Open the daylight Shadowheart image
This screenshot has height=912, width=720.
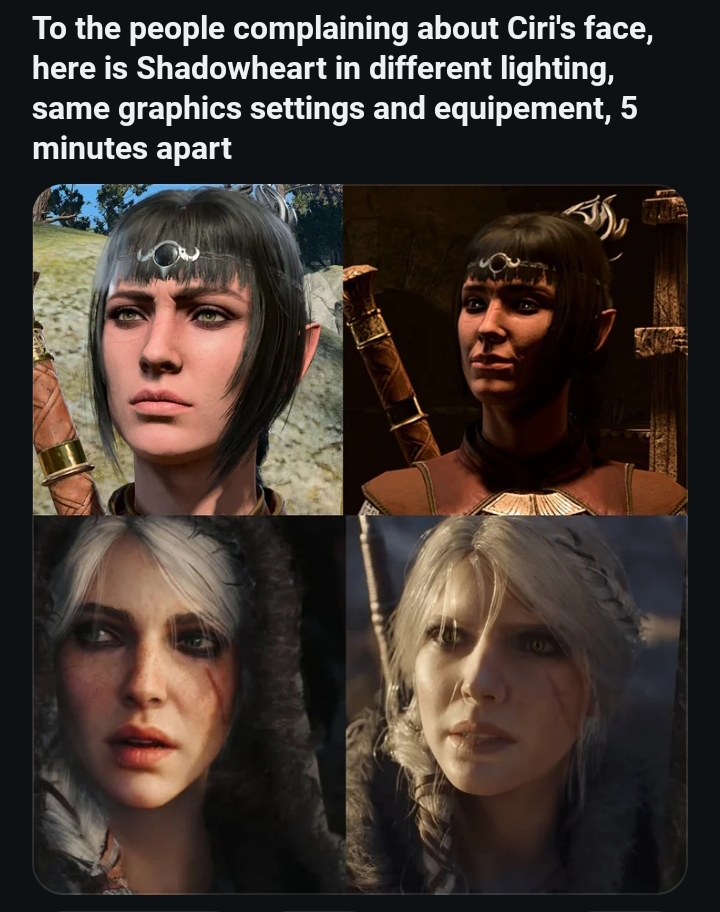click(188, 350)
